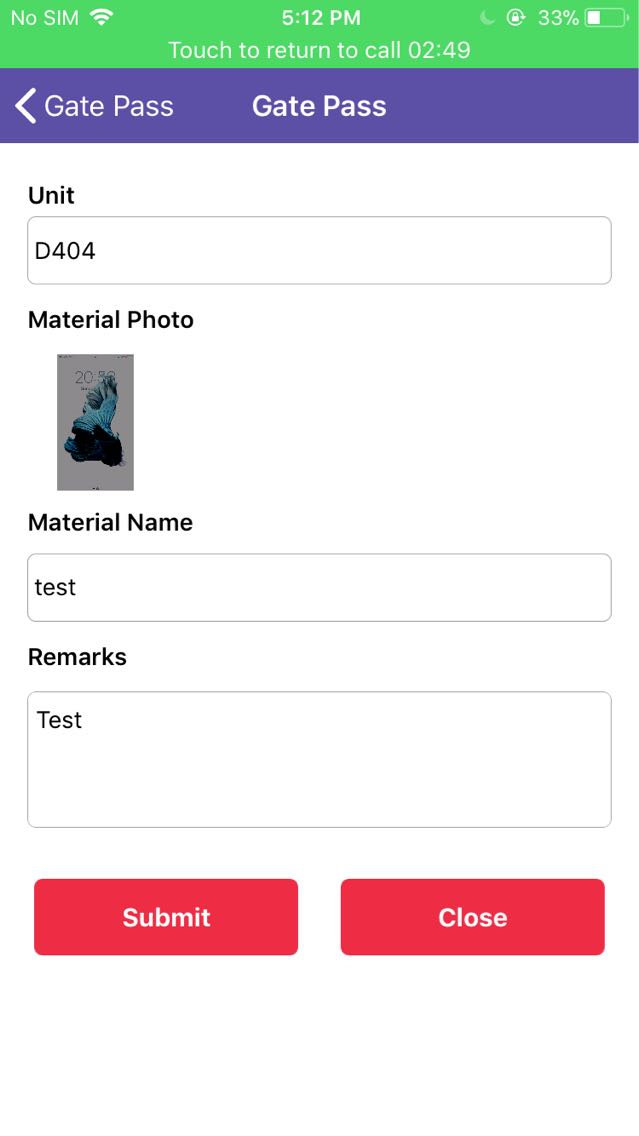This screenshot has height=1136, width=639.
Task: Tap the Wi-Fi signal icon
Action: coord(101,17)
